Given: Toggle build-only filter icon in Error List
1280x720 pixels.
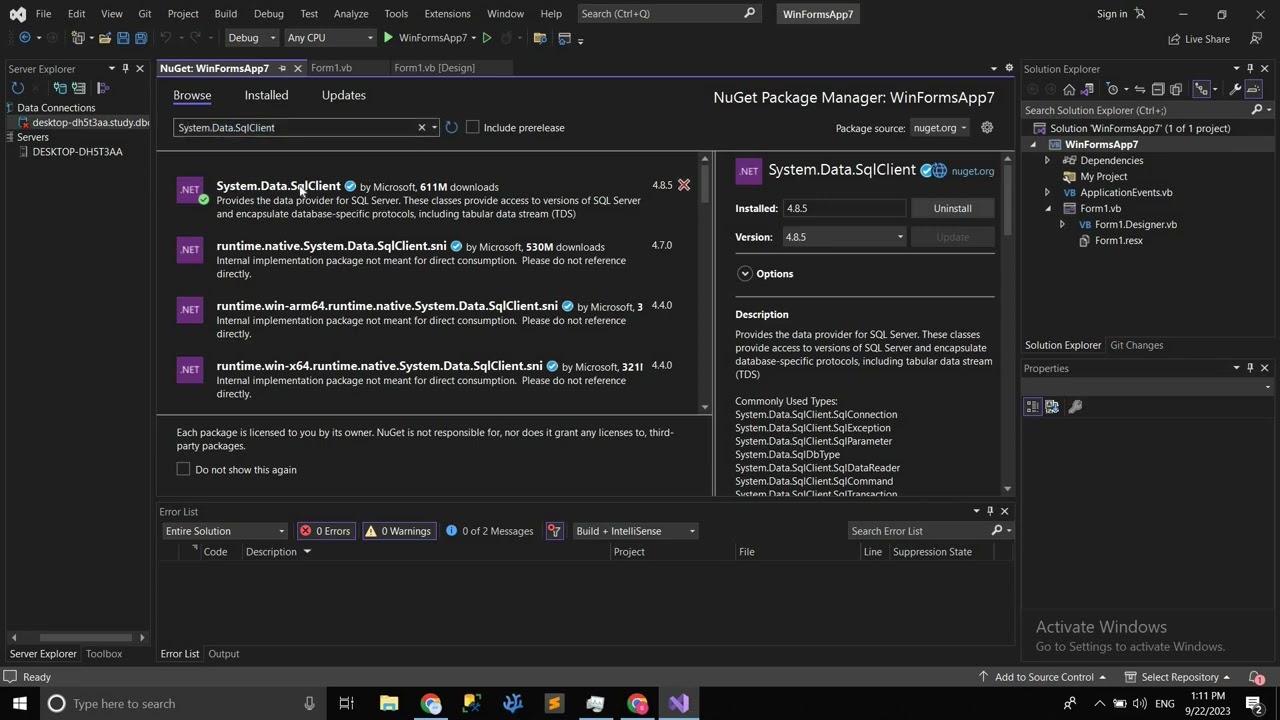Looking at the screenshot, I should pyautogui.click(x=554, y=531).
